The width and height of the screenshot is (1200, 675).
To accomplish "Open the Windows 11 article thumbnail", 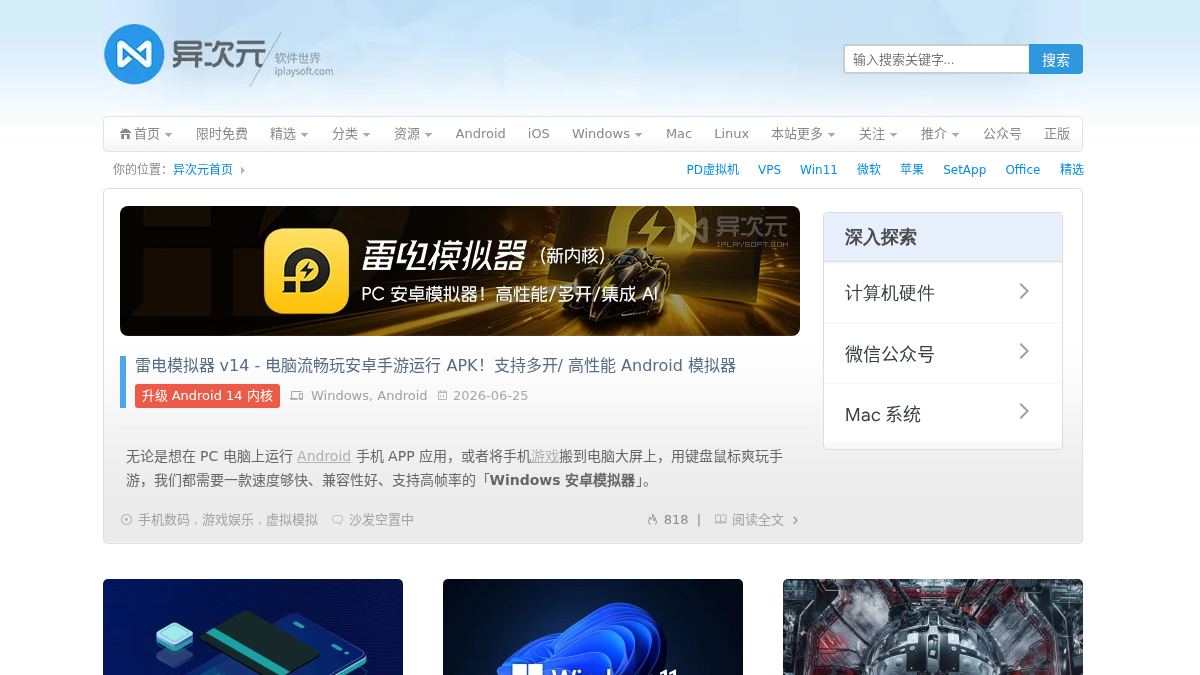I will click(593, 627).
